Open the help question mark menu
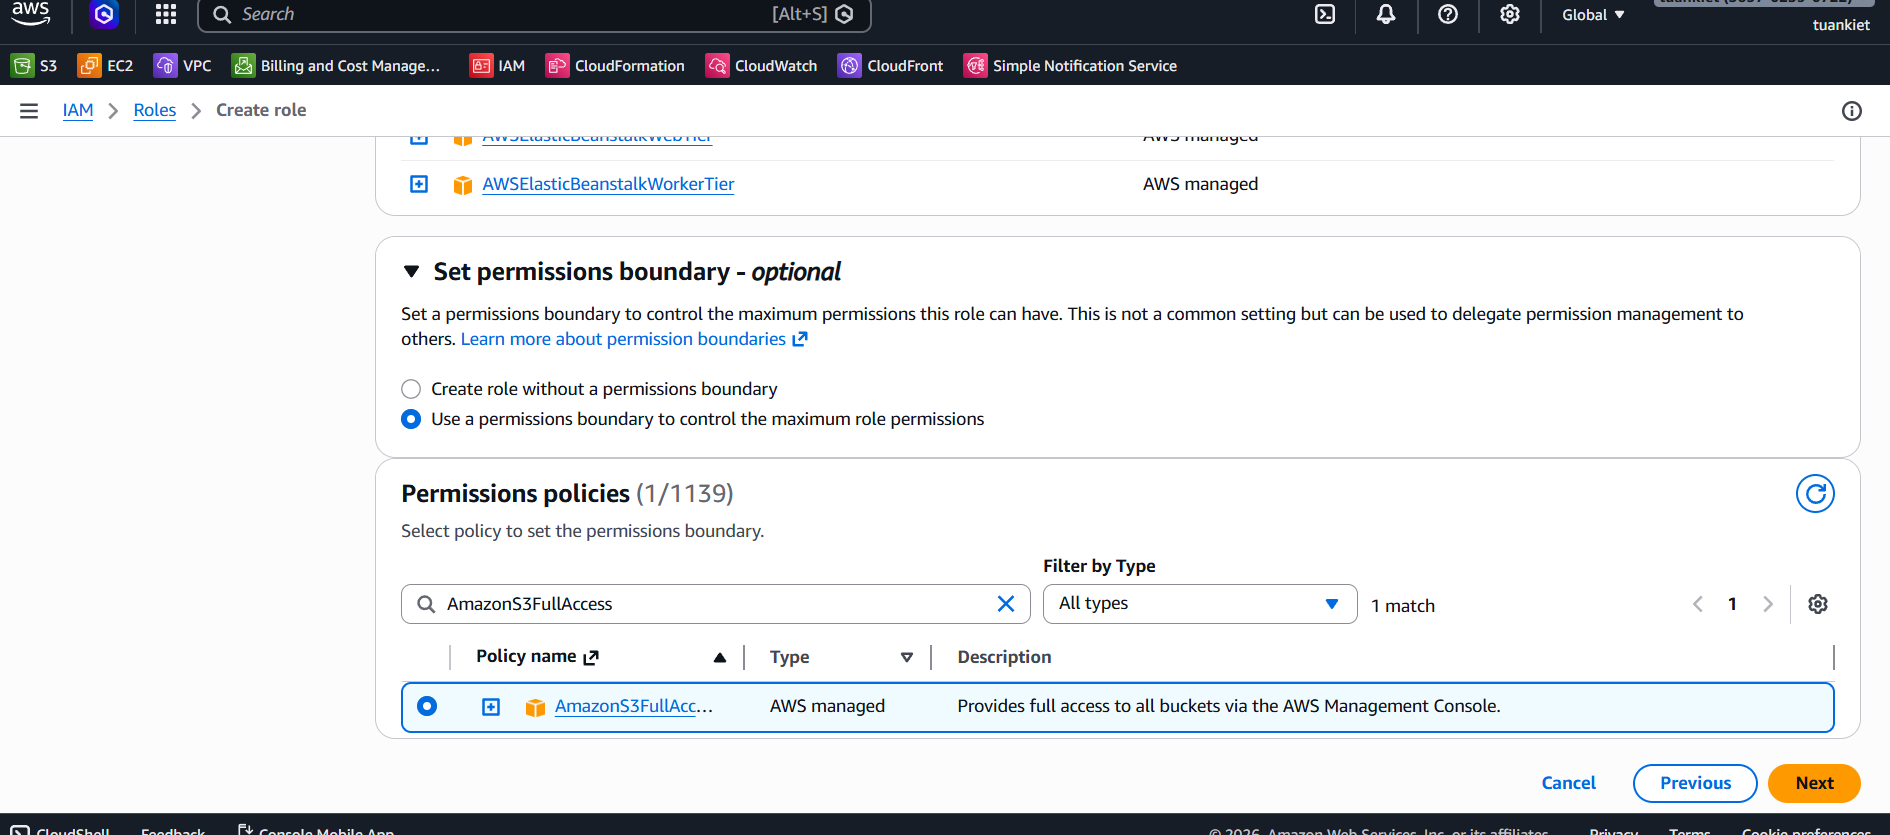 click(x=1447, y=14)
